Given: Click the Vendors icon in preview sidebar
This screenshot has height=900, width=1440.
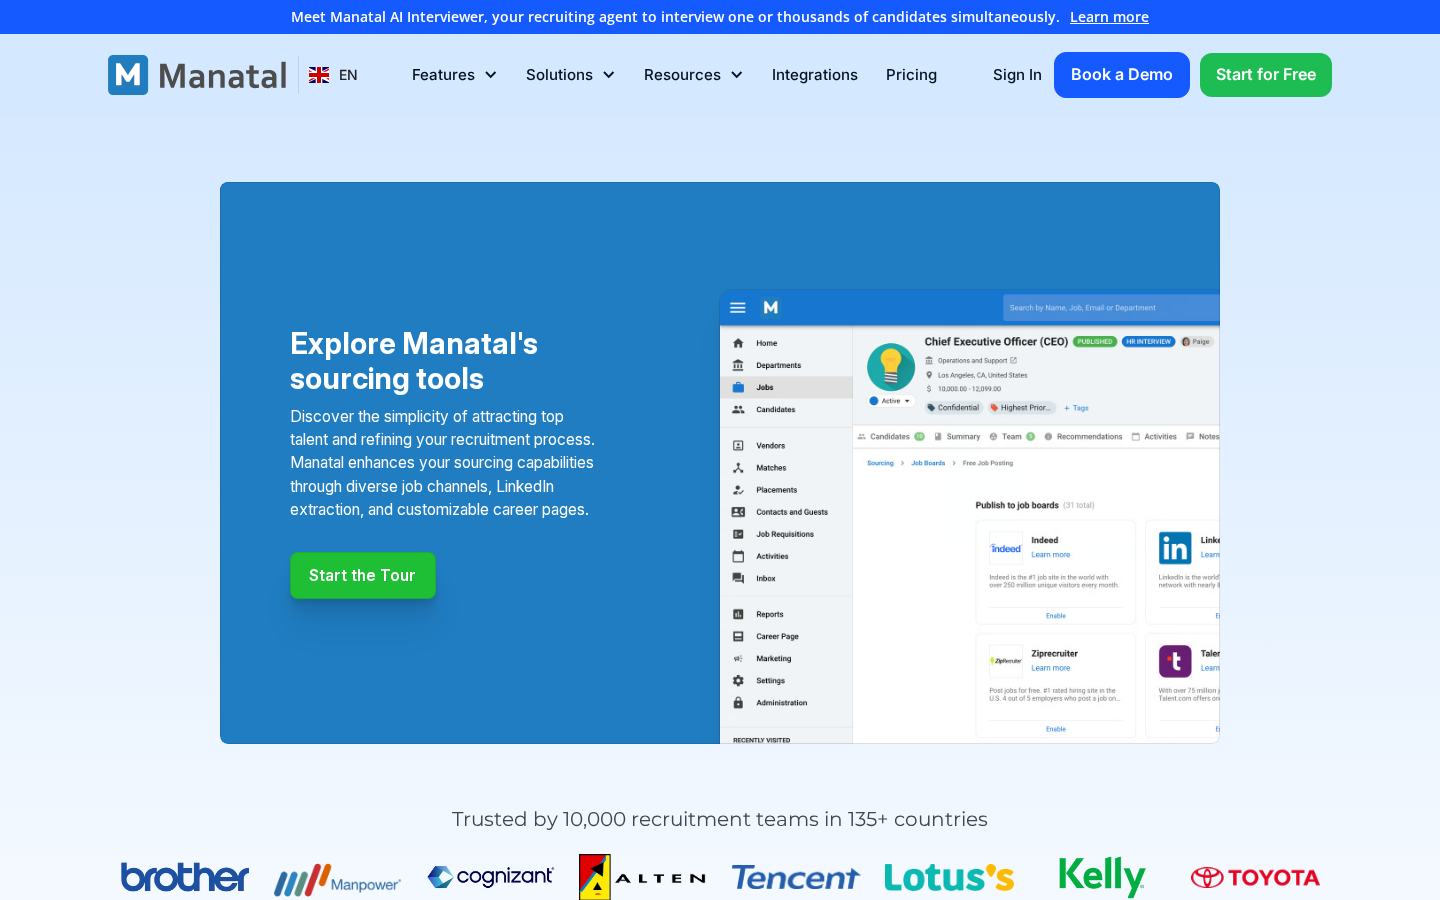Looking at the screenshot, I should coord(738,446).
